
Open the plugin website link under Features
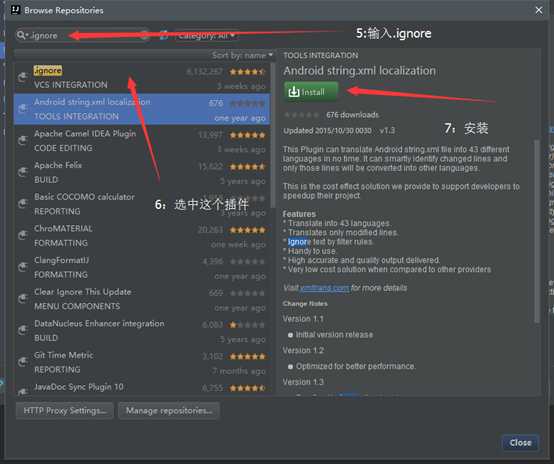[x=324, y=288]
